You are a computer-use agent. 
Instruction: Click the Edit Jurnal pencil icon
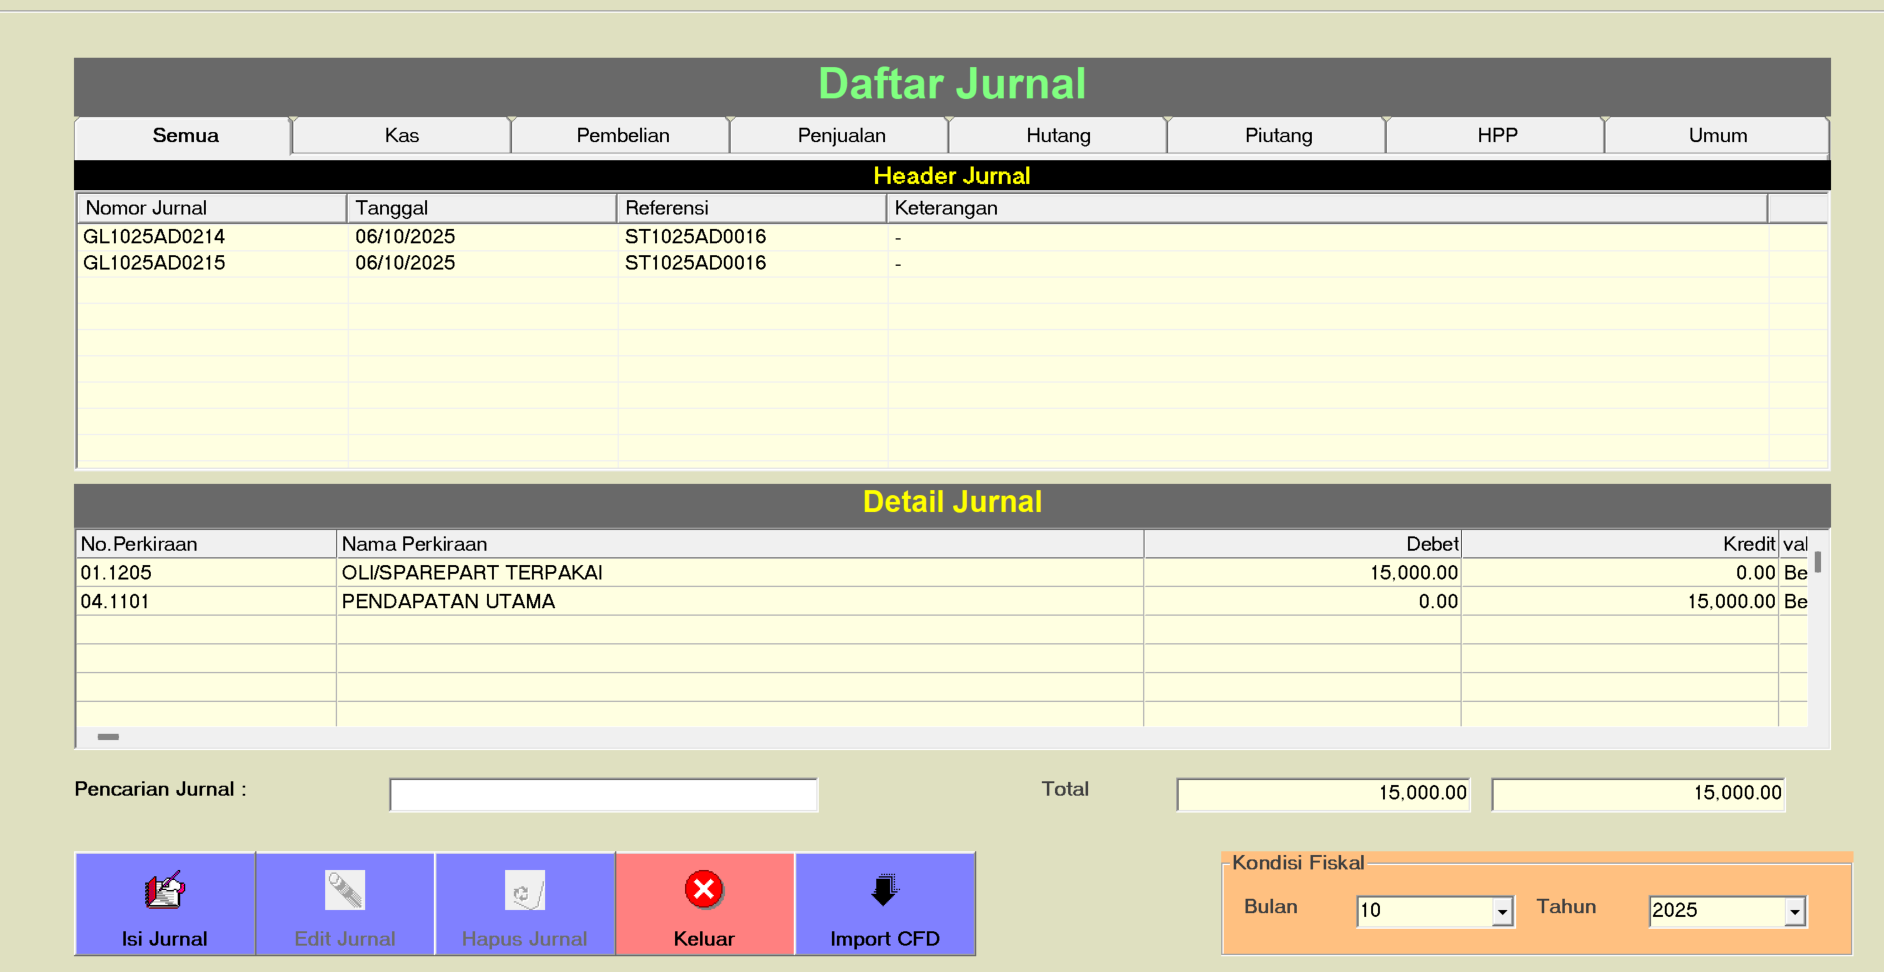click(x=345, y=890)
